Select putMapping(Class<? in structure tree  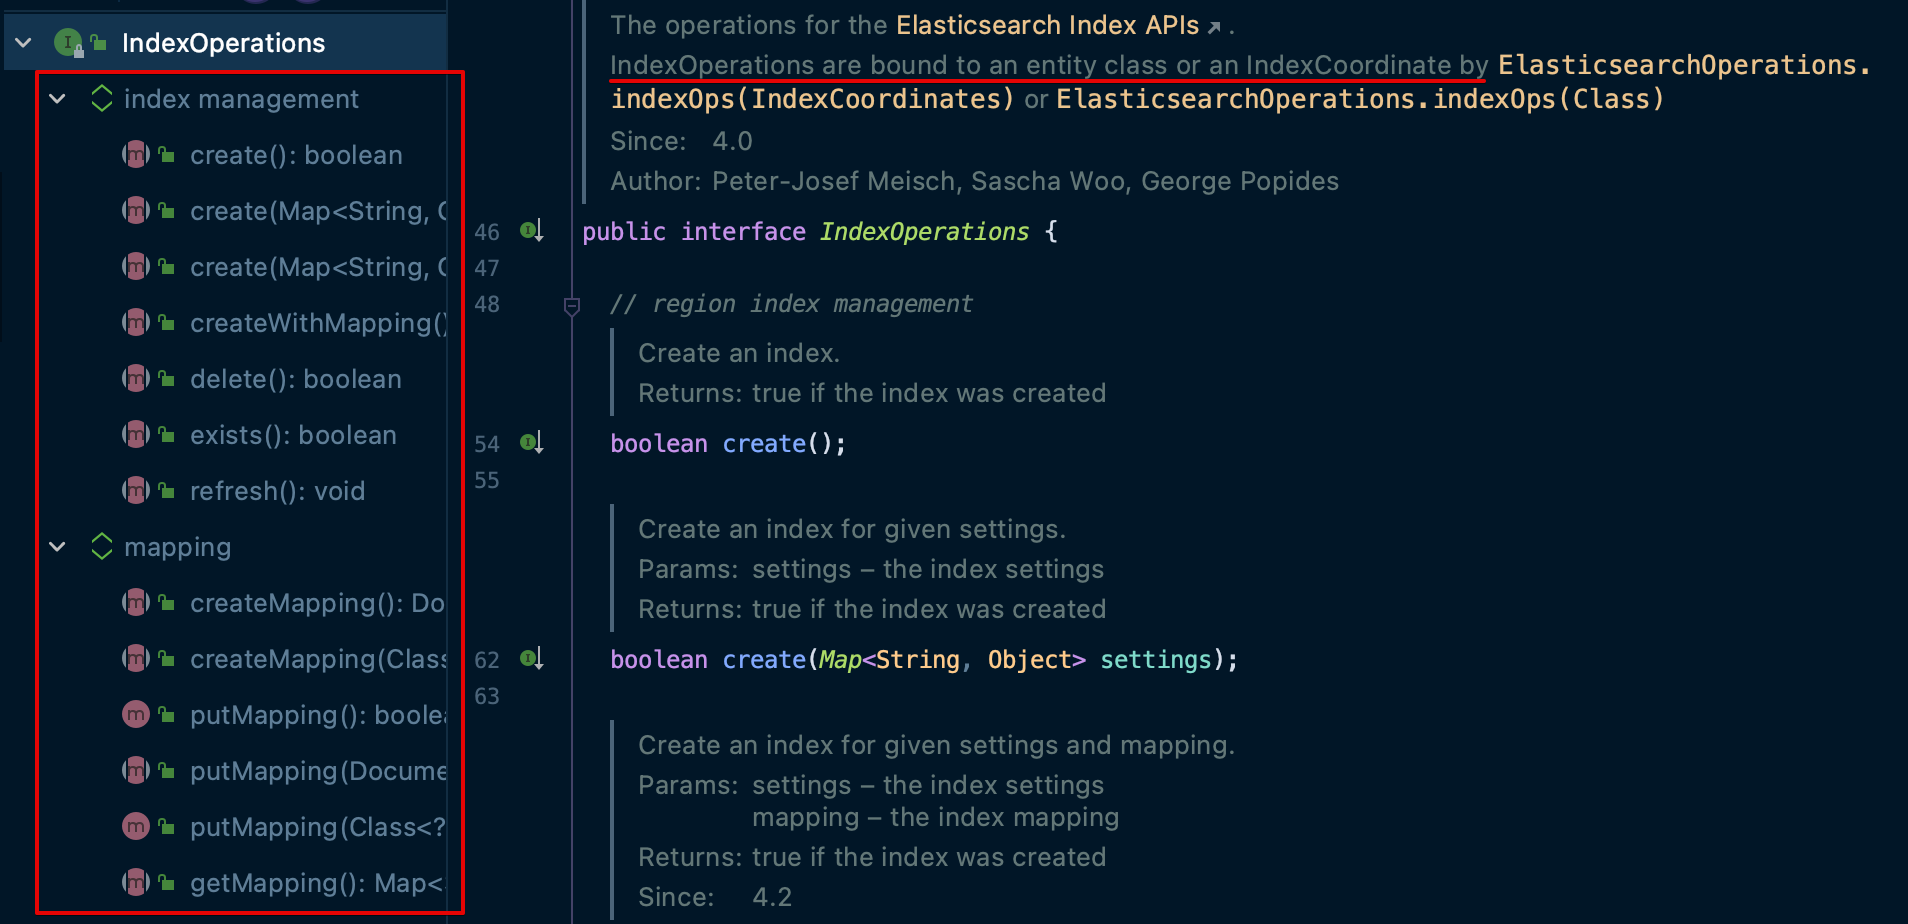click(x=318, y=827)
